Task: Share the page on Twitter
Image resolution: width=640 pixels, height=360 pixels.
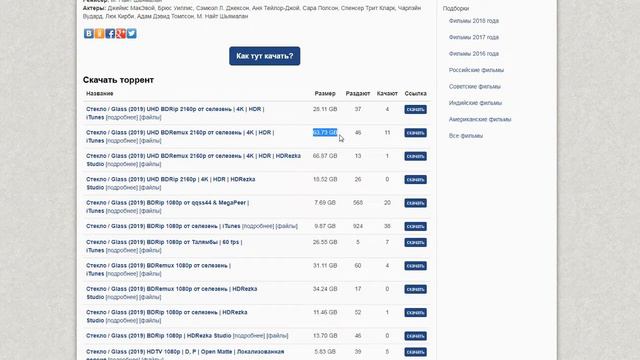Action: [131, 33]
